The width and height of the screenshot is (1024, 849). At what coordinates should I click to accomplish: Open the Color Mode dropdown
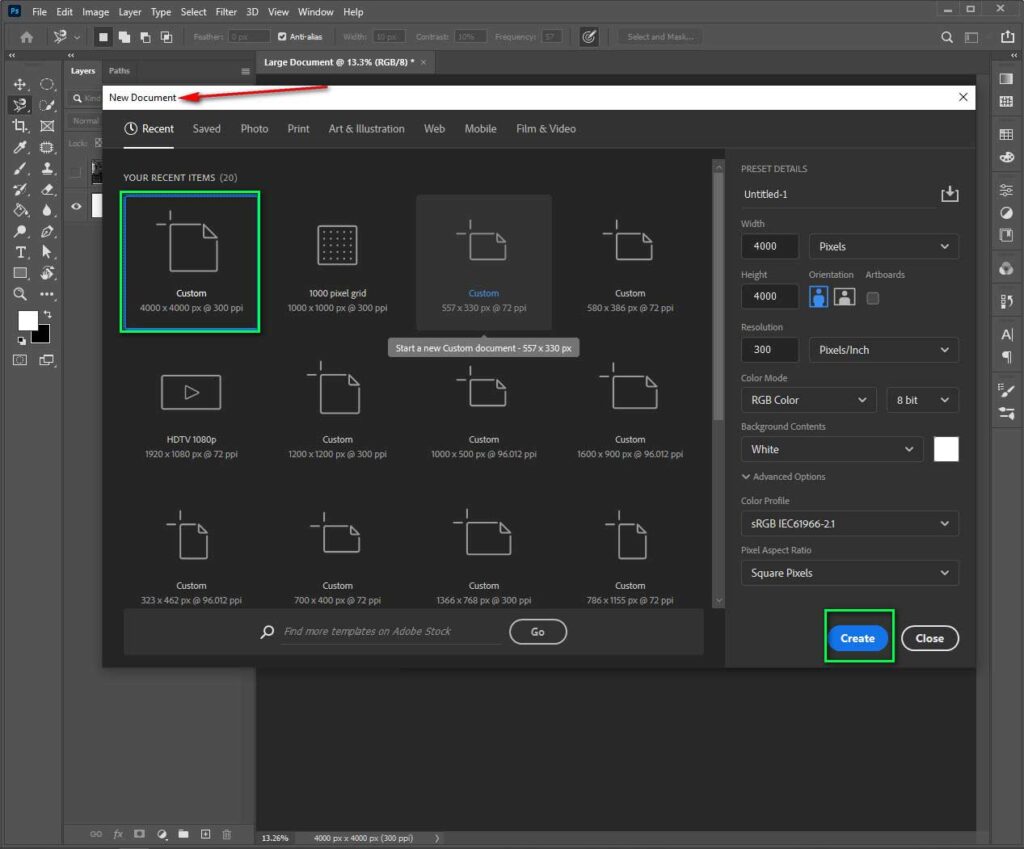tap(807, 399)
